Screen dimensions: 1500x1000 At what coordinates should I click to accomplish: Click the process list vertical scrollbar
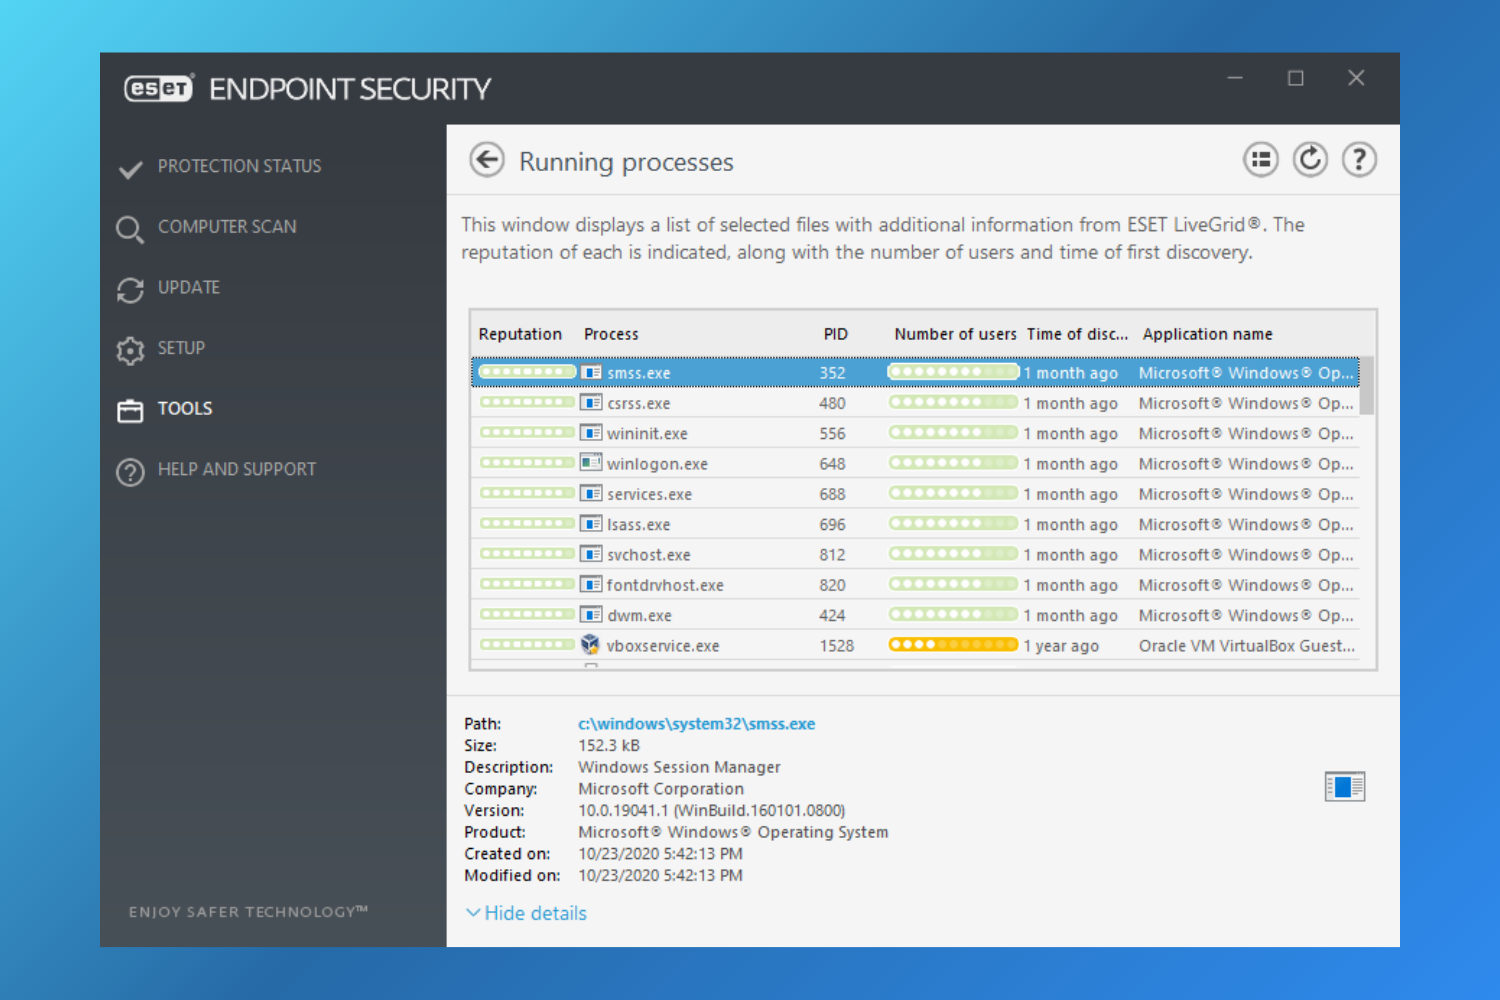coord(1367,385)
